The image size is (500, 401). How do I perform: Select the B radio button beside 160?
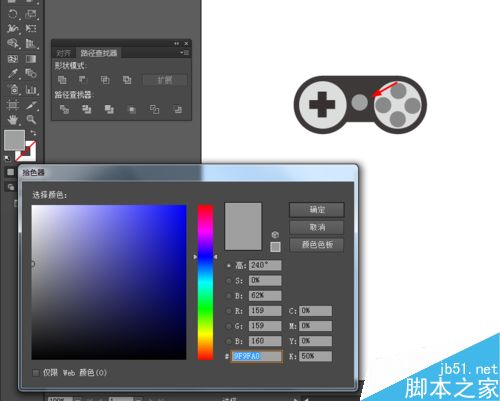[229, 342]
